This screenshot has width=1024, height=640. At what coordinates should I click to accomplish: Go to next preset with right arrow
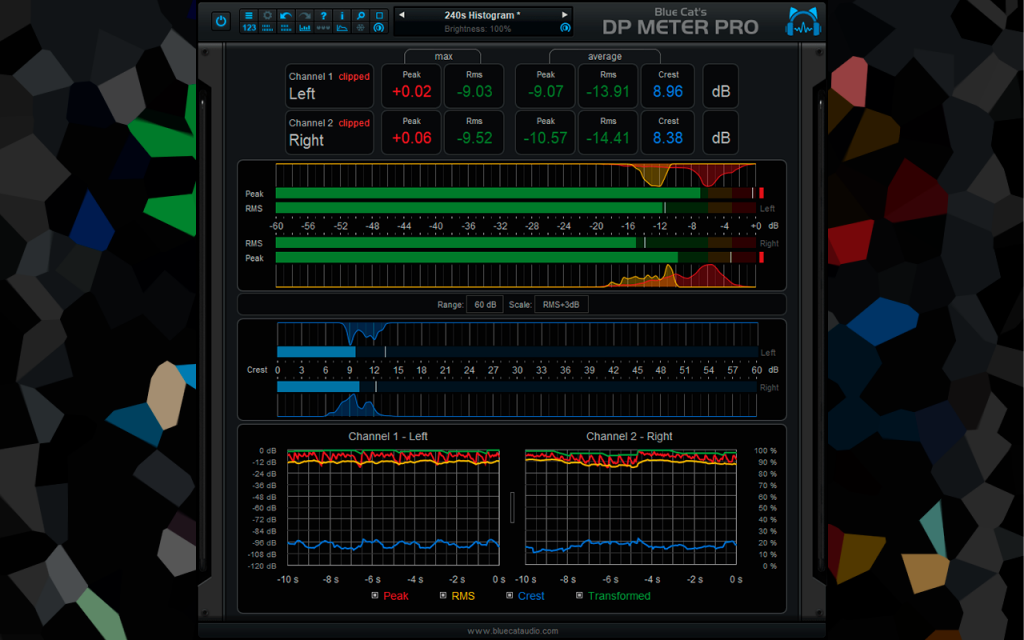click(x=564, y=14)
